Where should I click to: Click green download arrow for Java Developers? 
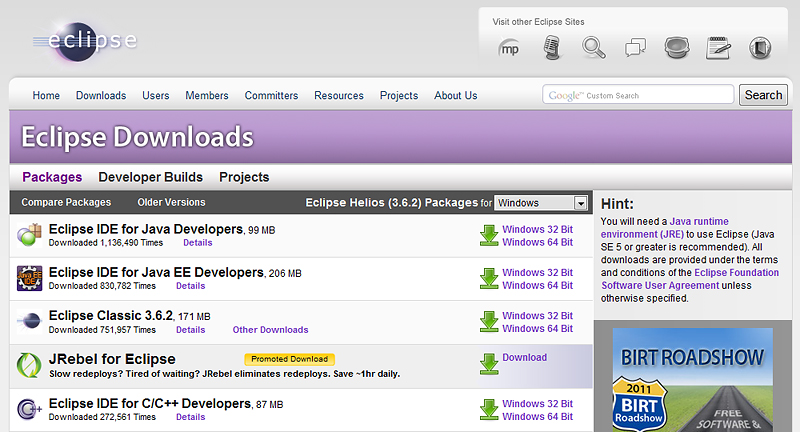click(489, 236)
